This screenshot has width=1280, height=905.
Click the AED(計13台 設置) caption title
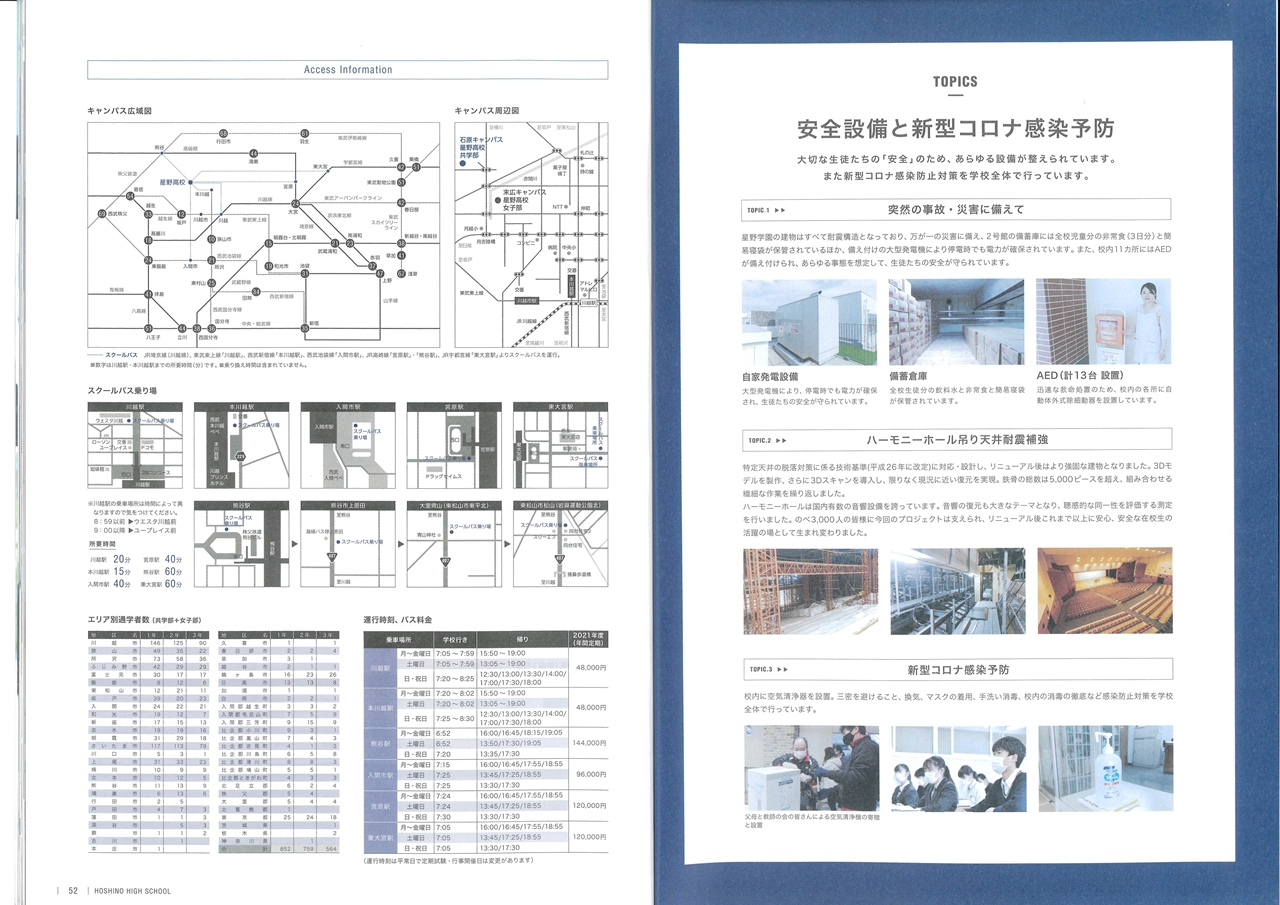click(1081, 377)
